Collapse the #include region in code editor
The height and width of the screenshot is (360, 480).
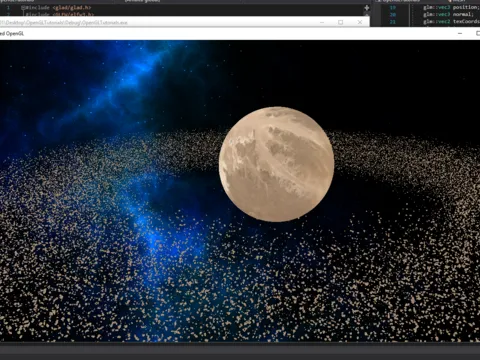pyautogui.click(x=23, y=7)
